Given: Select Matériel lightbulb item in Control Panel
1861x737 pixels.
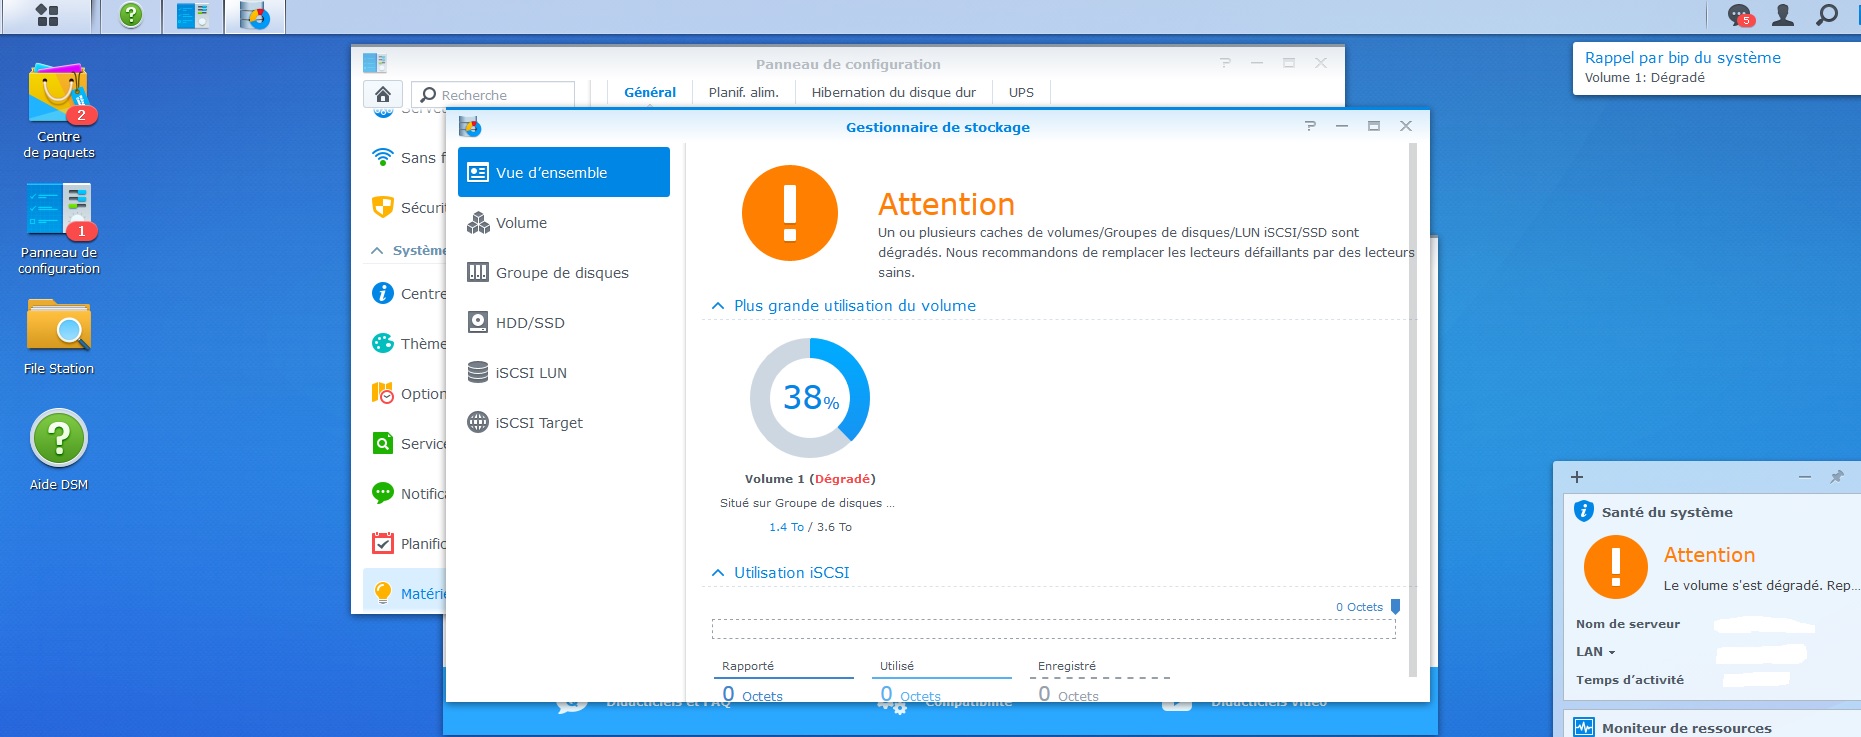Looking at the screenshot, I should [x=406, y=593].
